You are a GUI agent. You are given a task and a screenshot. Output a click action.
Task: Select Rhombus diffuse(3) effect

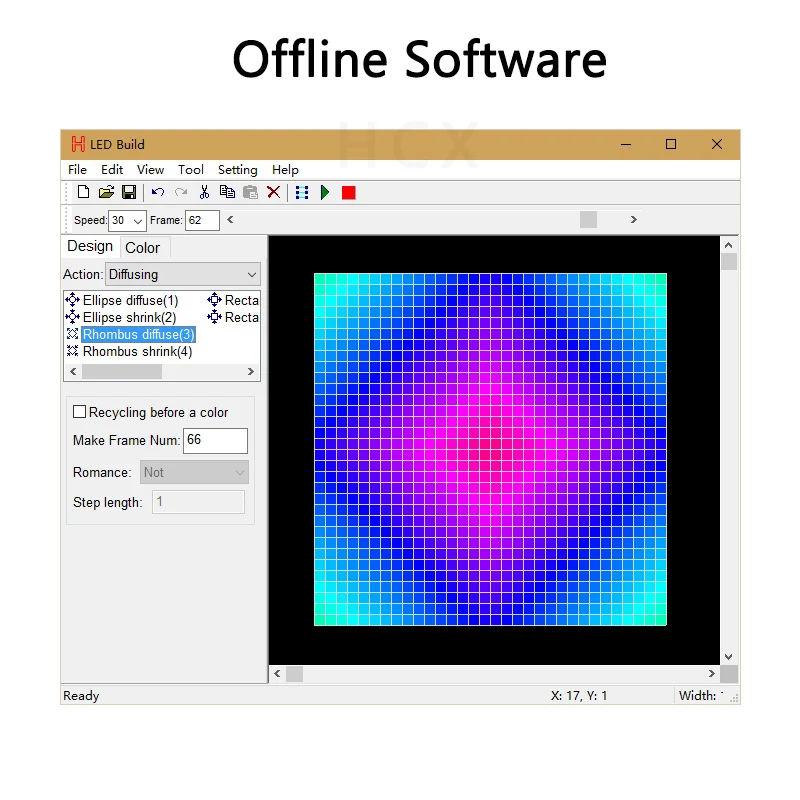click(138, 335)
